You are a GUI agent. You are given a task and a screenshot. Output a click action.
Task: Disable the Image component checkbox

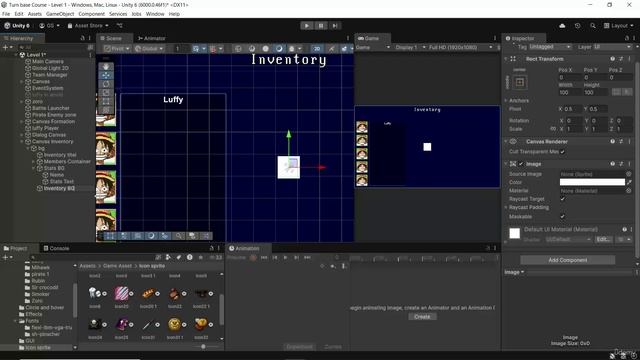point(521,164)
